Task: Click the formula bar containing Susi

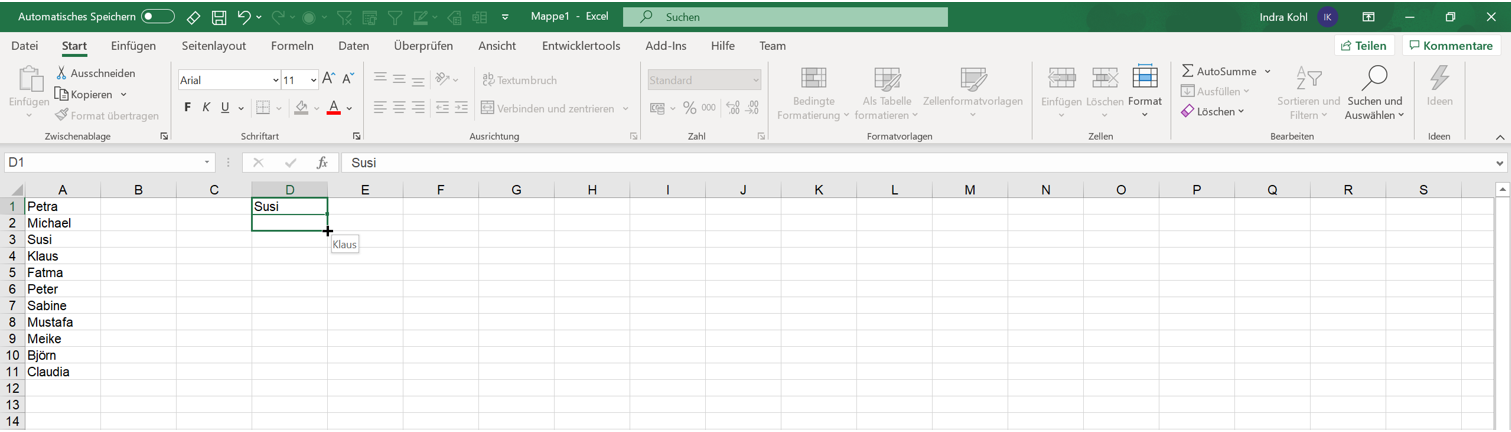Action: [917, 162]
